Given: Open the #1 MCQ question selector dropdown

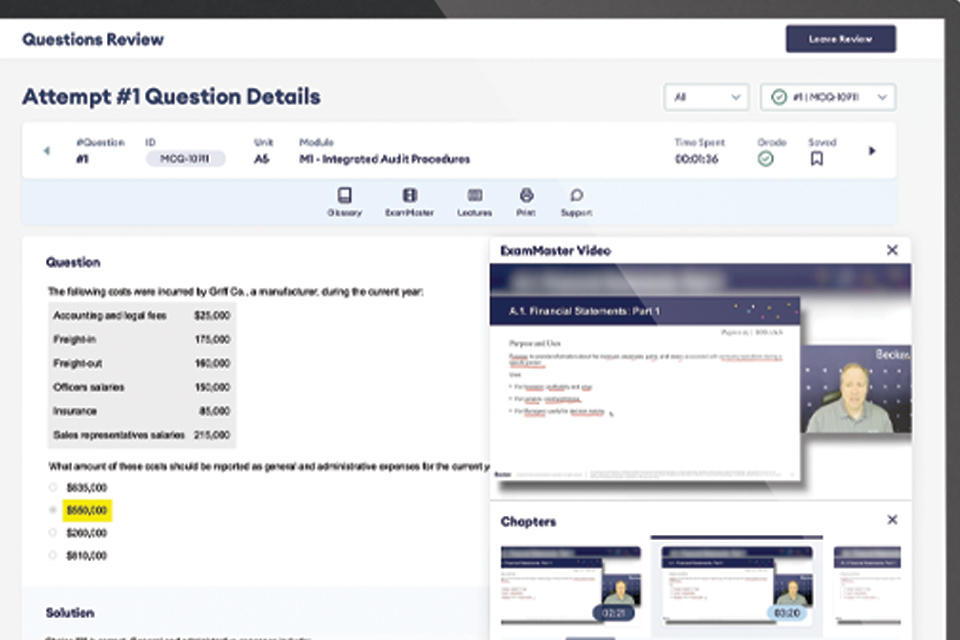Looking at the screenshot, I should pyautogui.click(x=828, y=97).
